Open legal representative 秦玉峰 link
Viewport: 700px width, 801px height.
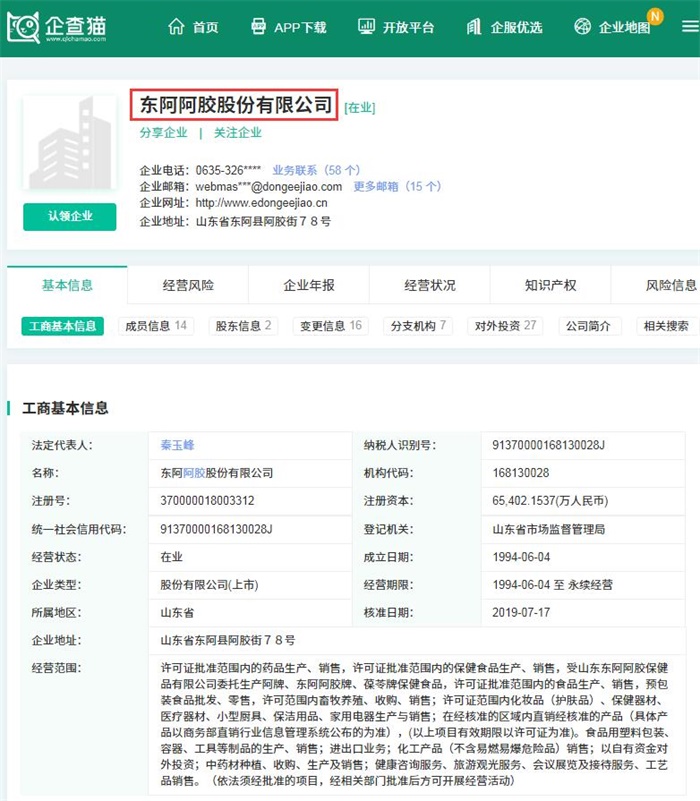coord(177,445)
